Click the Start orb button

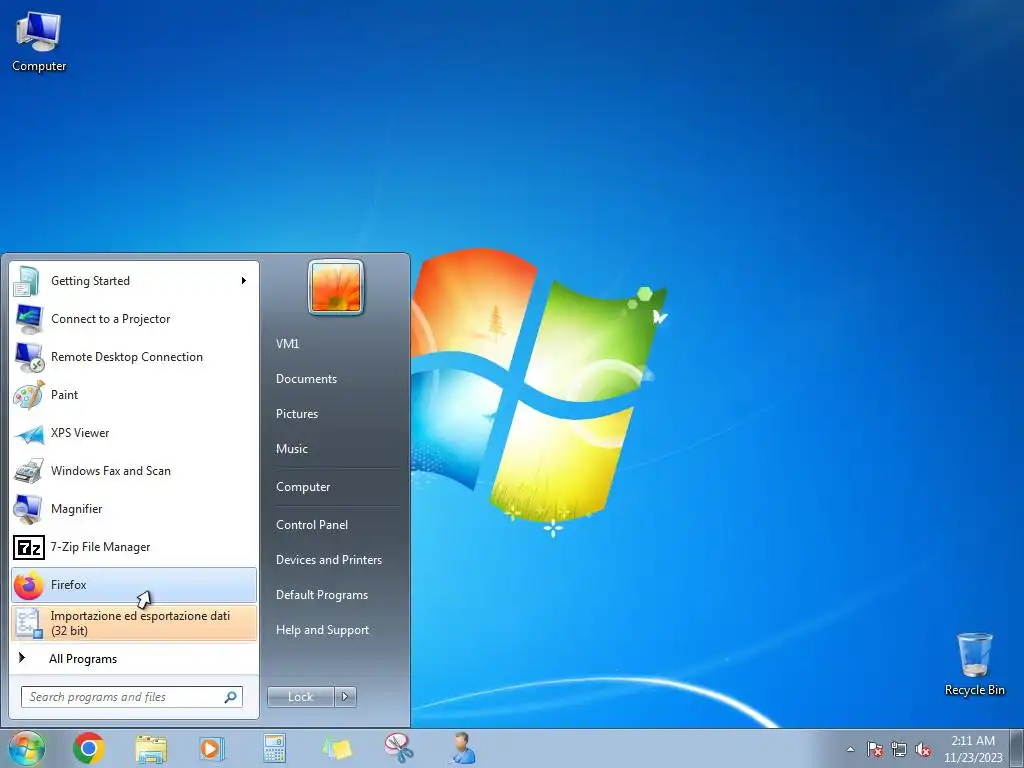point(27,748)
